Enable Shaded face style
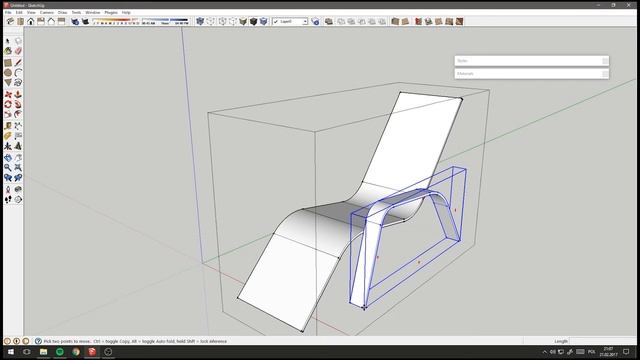640x360 pixels. [x=243, y=21]
